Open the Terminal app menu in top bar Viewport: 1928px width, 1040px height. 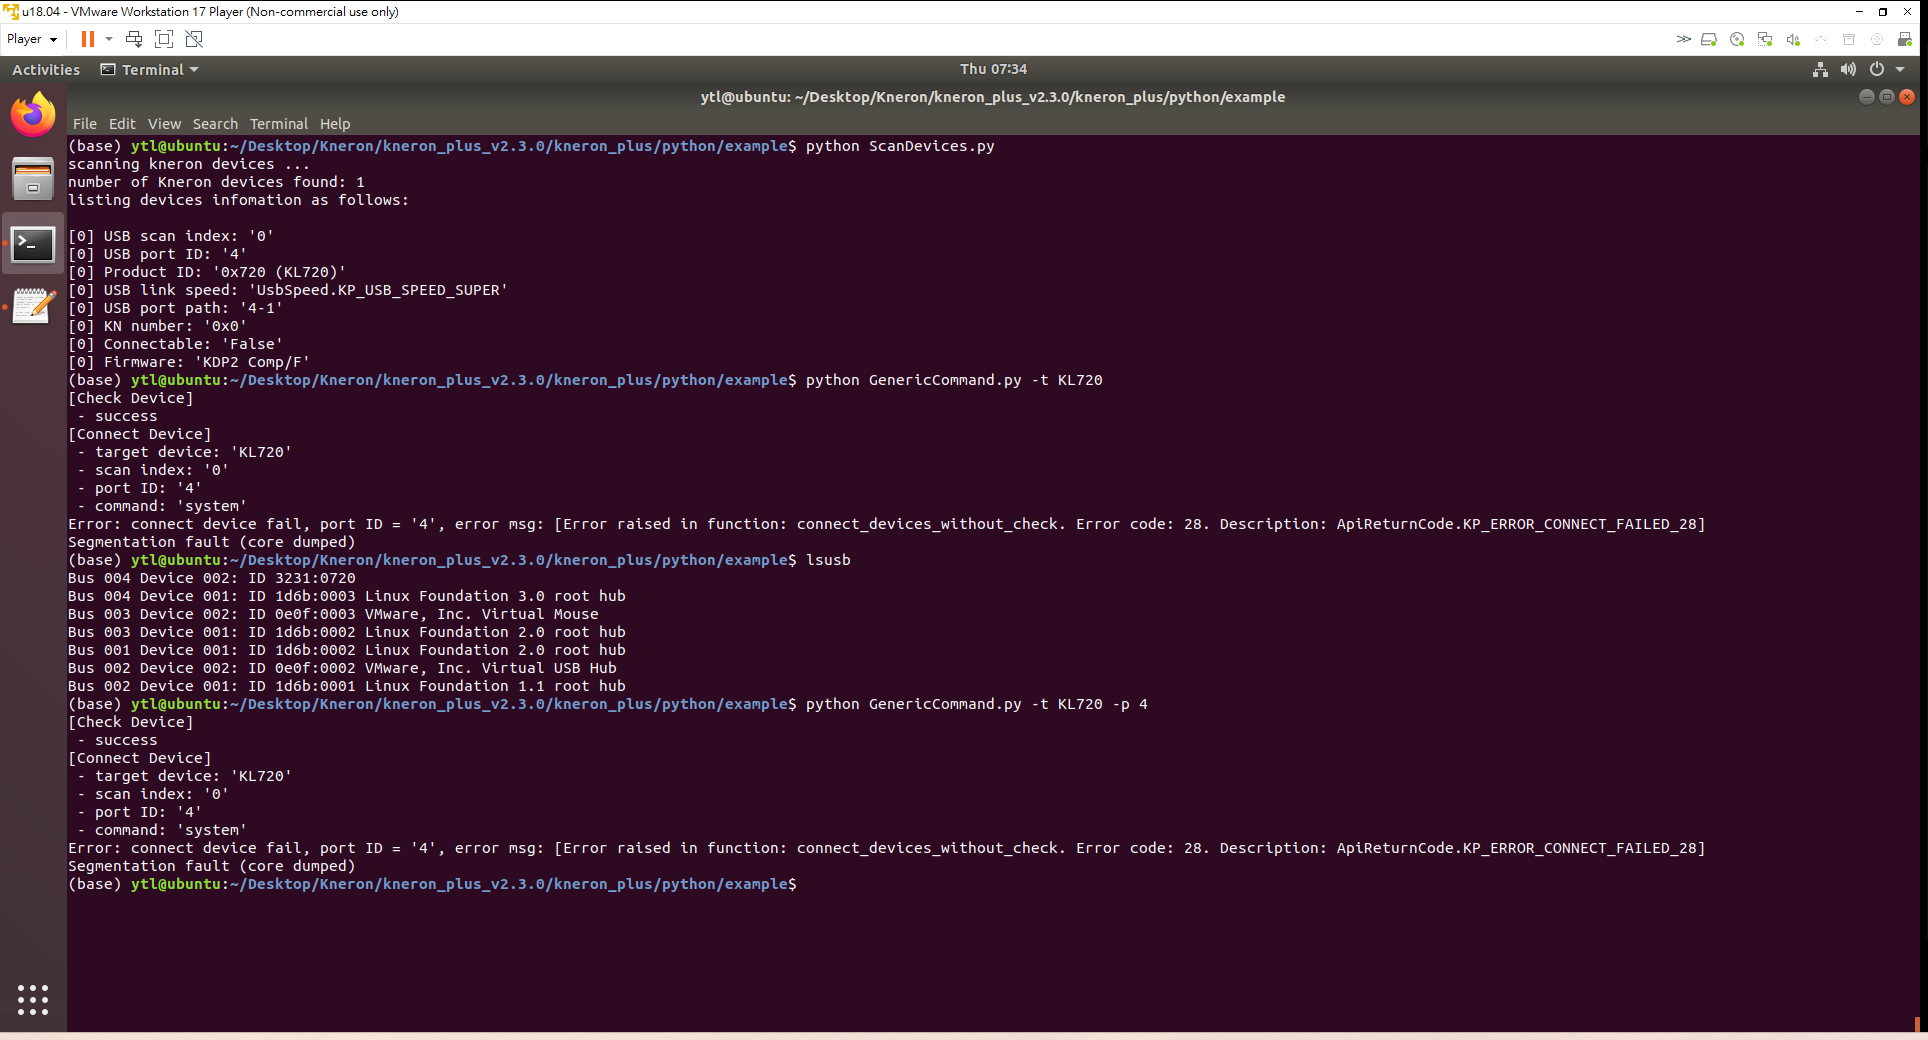pyautogui.click(x=150, y=70)
